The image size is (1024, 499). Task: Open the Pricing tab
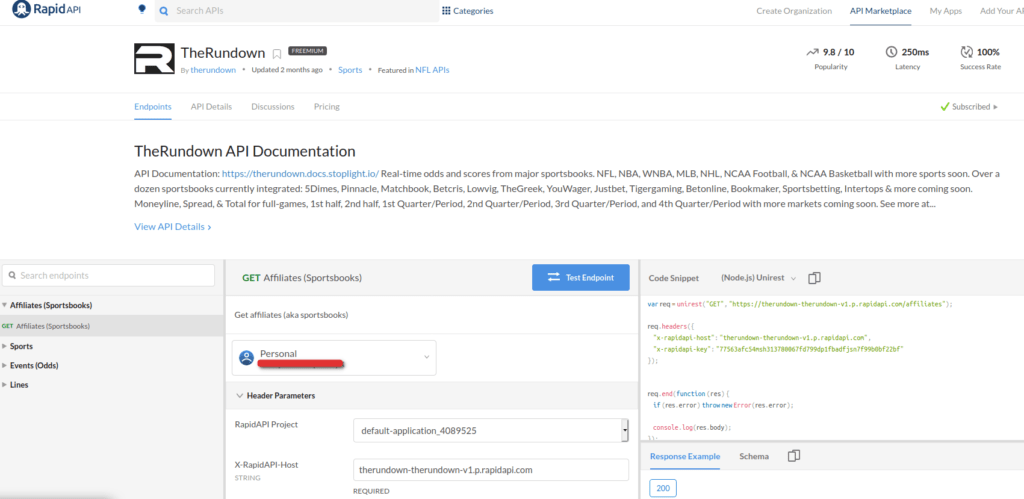[327, 106]
